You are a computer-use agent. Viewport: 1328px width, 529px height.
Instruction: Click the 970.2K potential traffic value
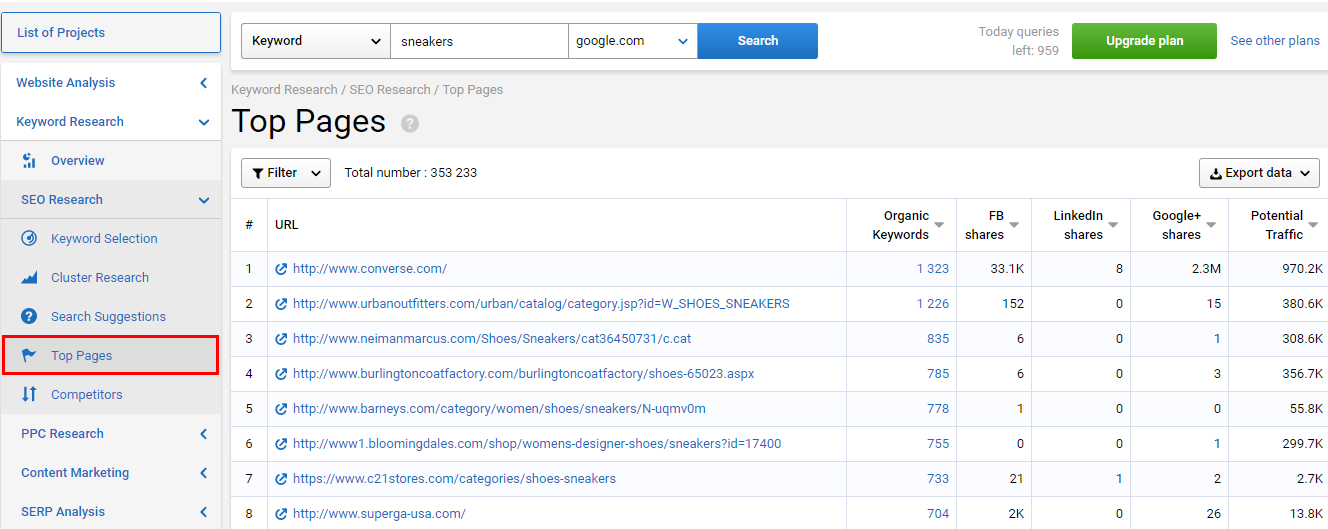click(1300, 269)
